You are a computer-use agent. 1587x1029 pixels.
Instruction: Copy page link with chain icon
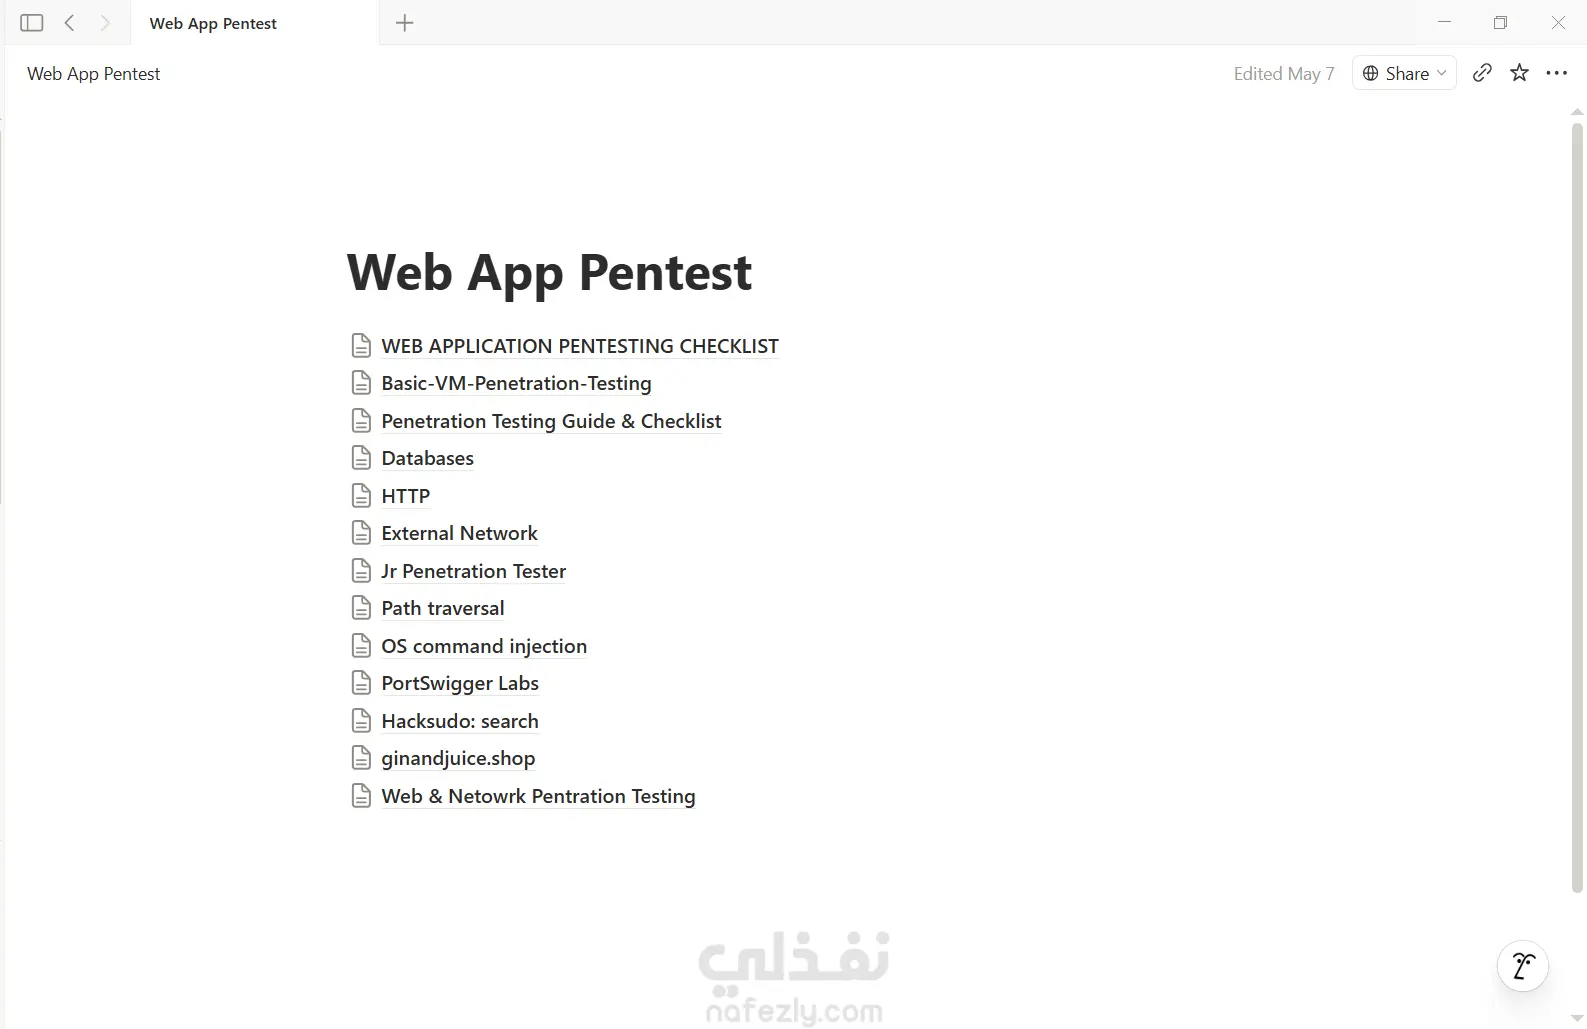click(x=1482, y=73)
